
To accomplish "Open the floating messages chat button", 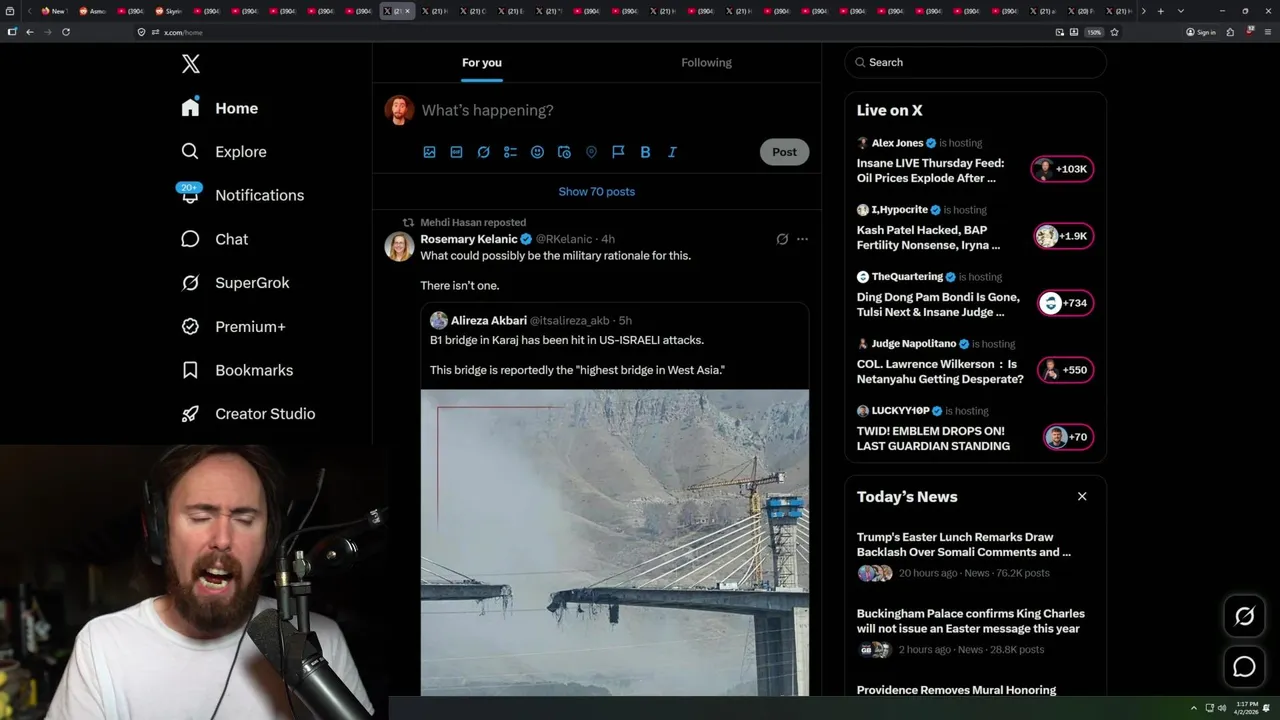I will (x=1244, y=667).
